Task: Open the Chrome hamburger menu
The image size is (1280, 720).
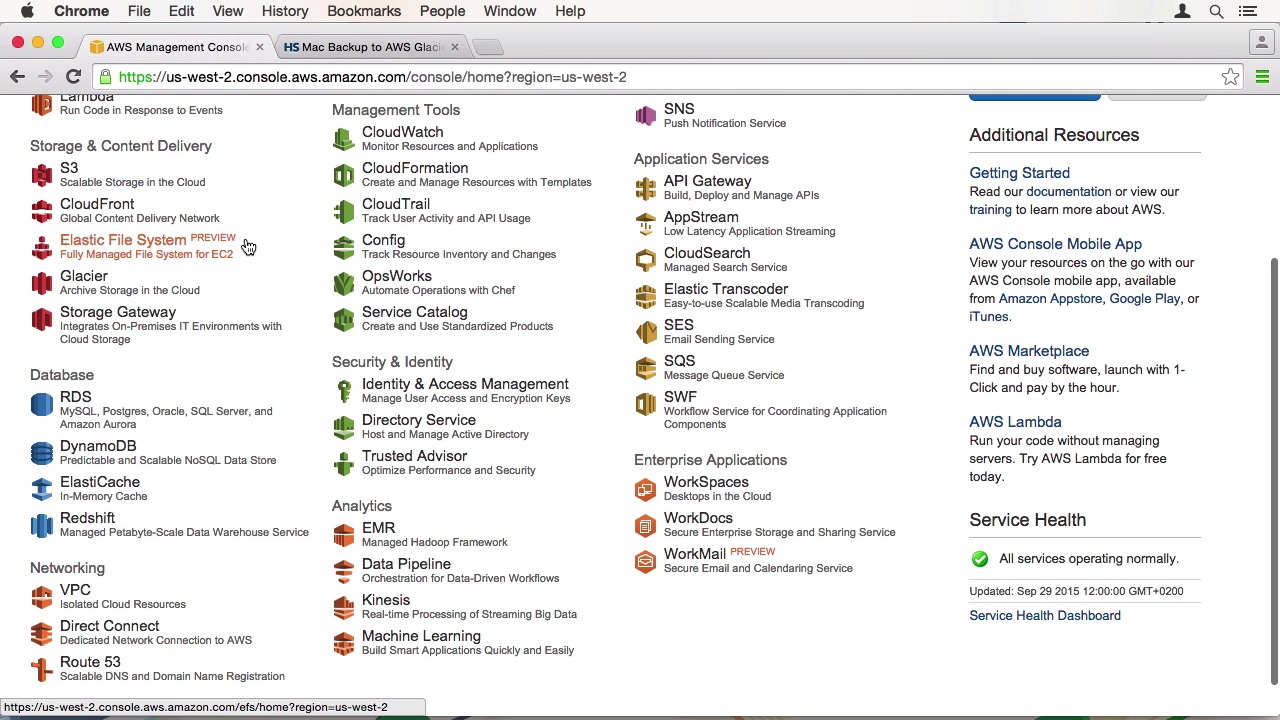Action: [x=1262, y=77]
